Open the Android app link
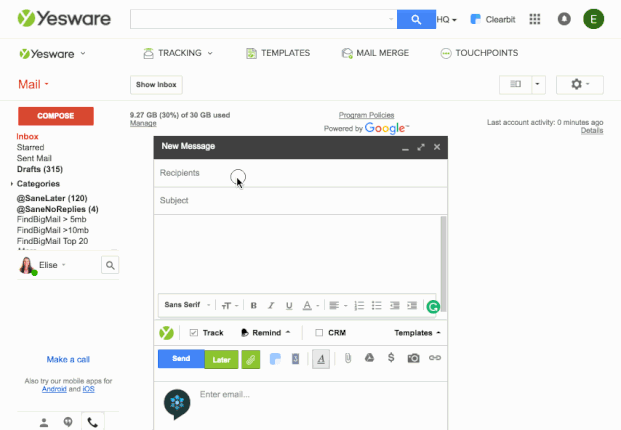Screen dimensions: 621x430 (54, 389)
